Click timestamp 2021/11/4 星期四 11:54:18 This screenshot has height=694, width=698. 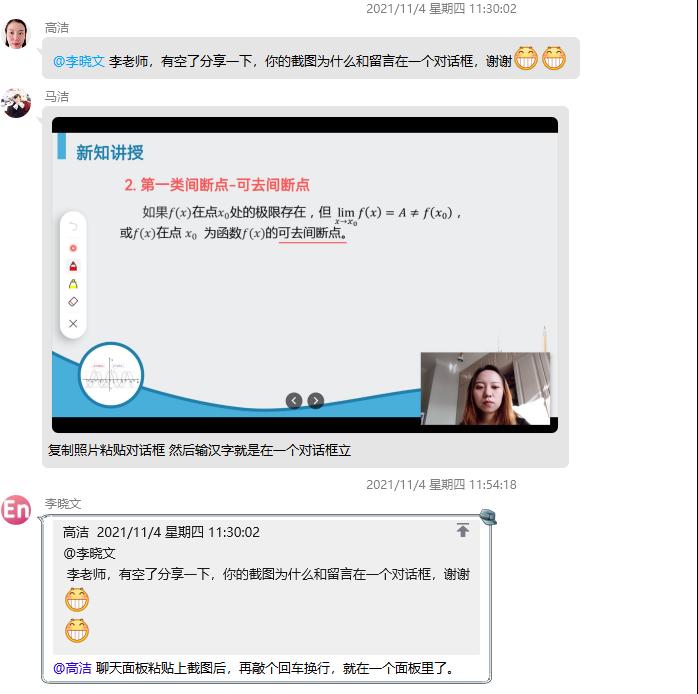click(x=441, y=484)
